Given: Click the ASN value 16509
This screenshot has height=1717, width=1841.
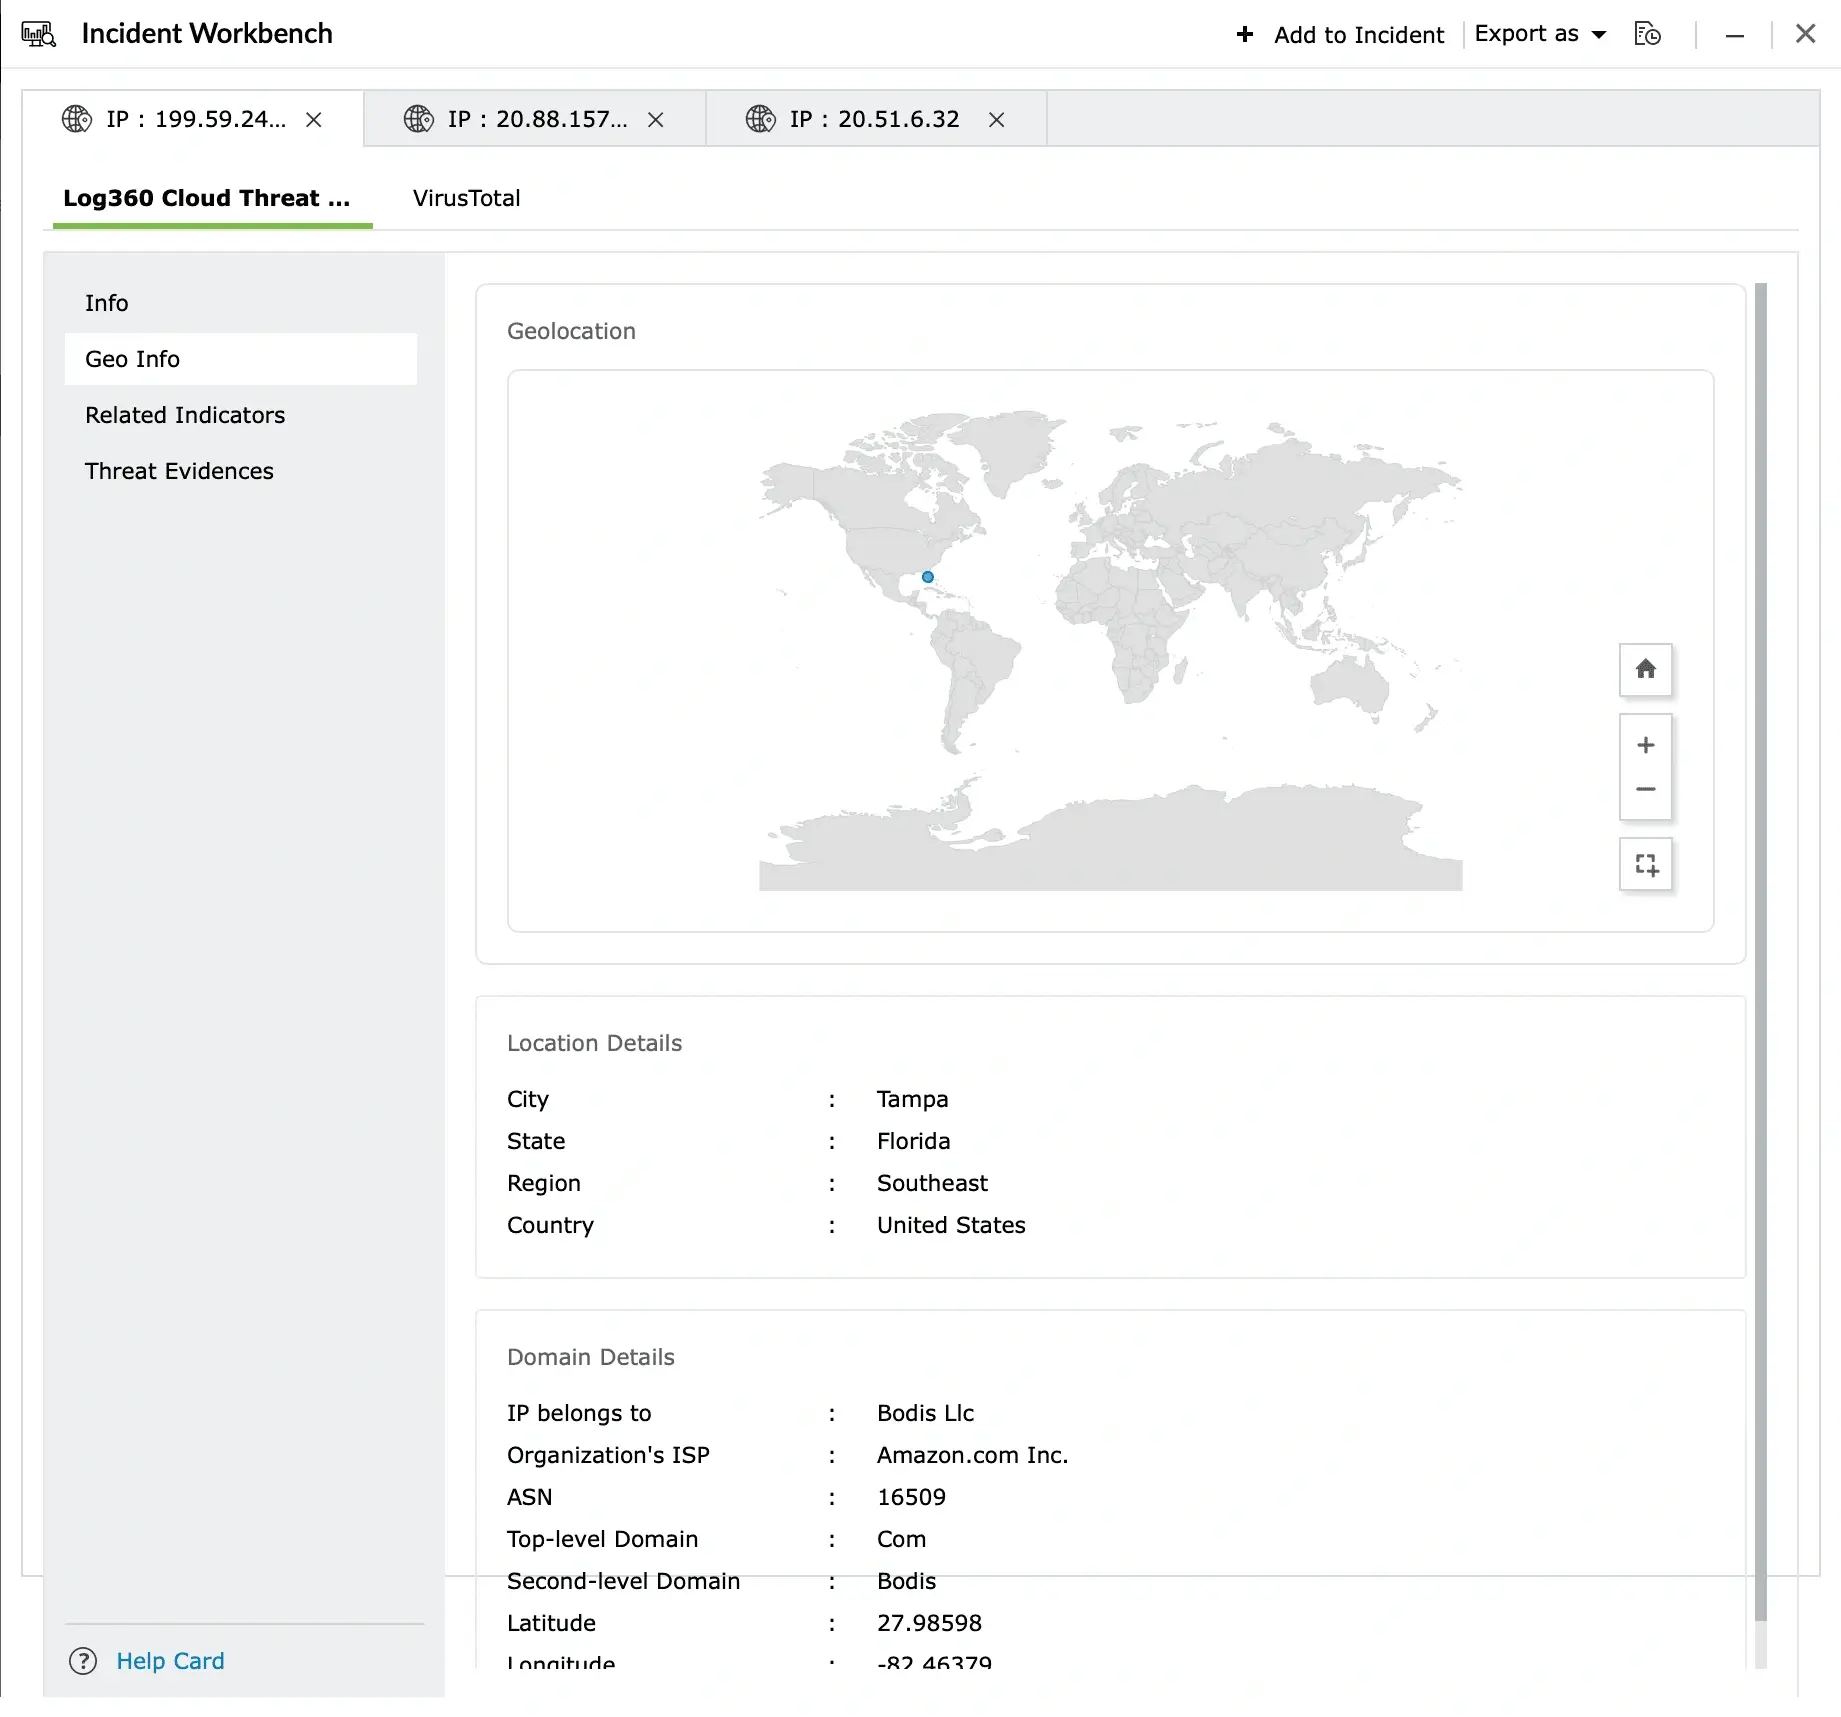Looking at the screenshot, I should pos(911,1497).
